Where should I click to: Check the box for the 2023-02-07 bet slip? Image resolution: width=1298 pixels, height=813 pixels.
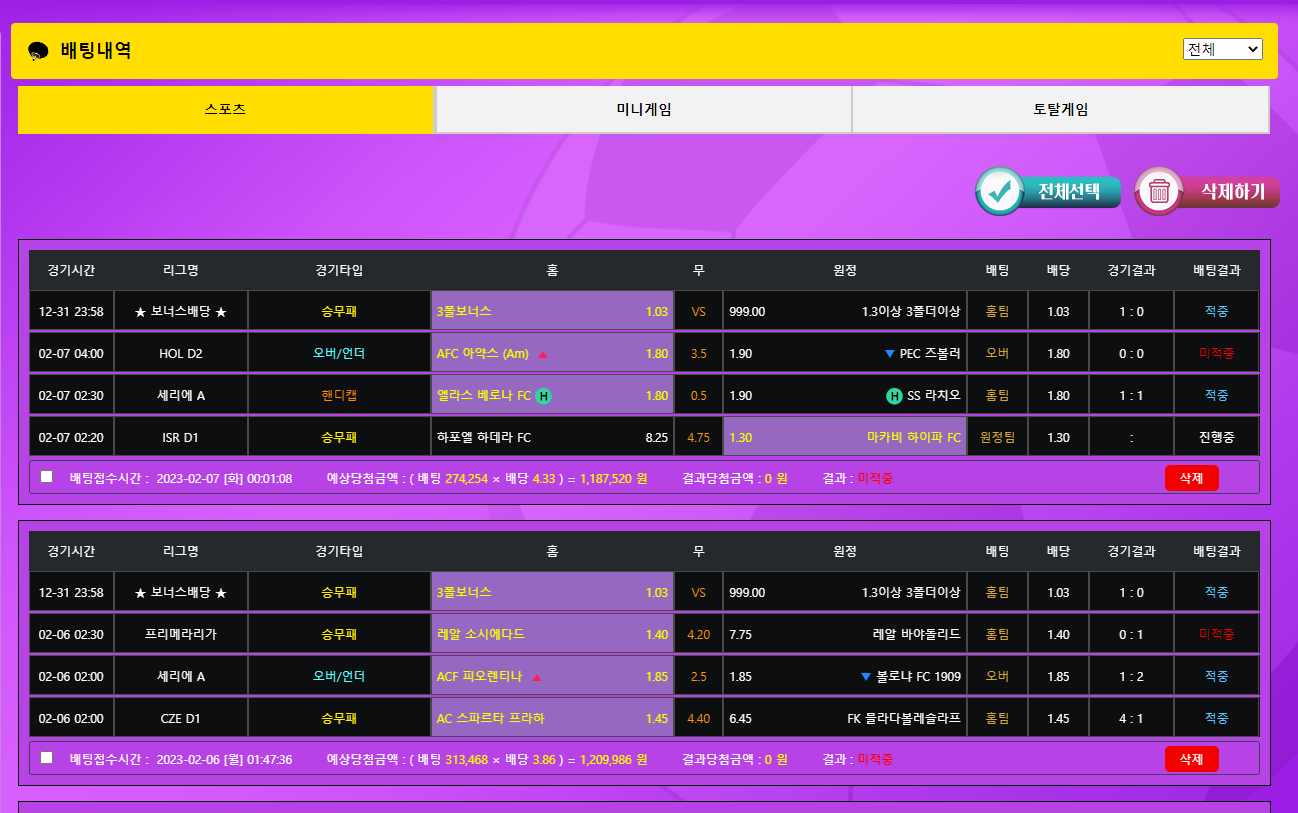pyautogui.click(x=47, y=477)
